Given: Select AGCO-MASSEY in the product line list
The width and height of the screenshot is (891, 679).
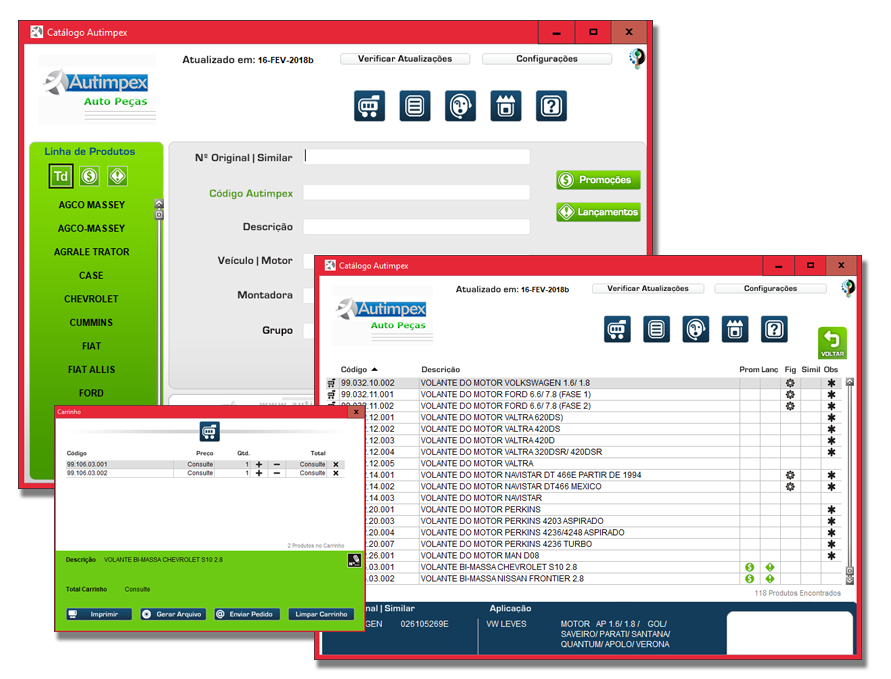Looking at the screenshot, I should pyautogui.click(x=91, y=228).
